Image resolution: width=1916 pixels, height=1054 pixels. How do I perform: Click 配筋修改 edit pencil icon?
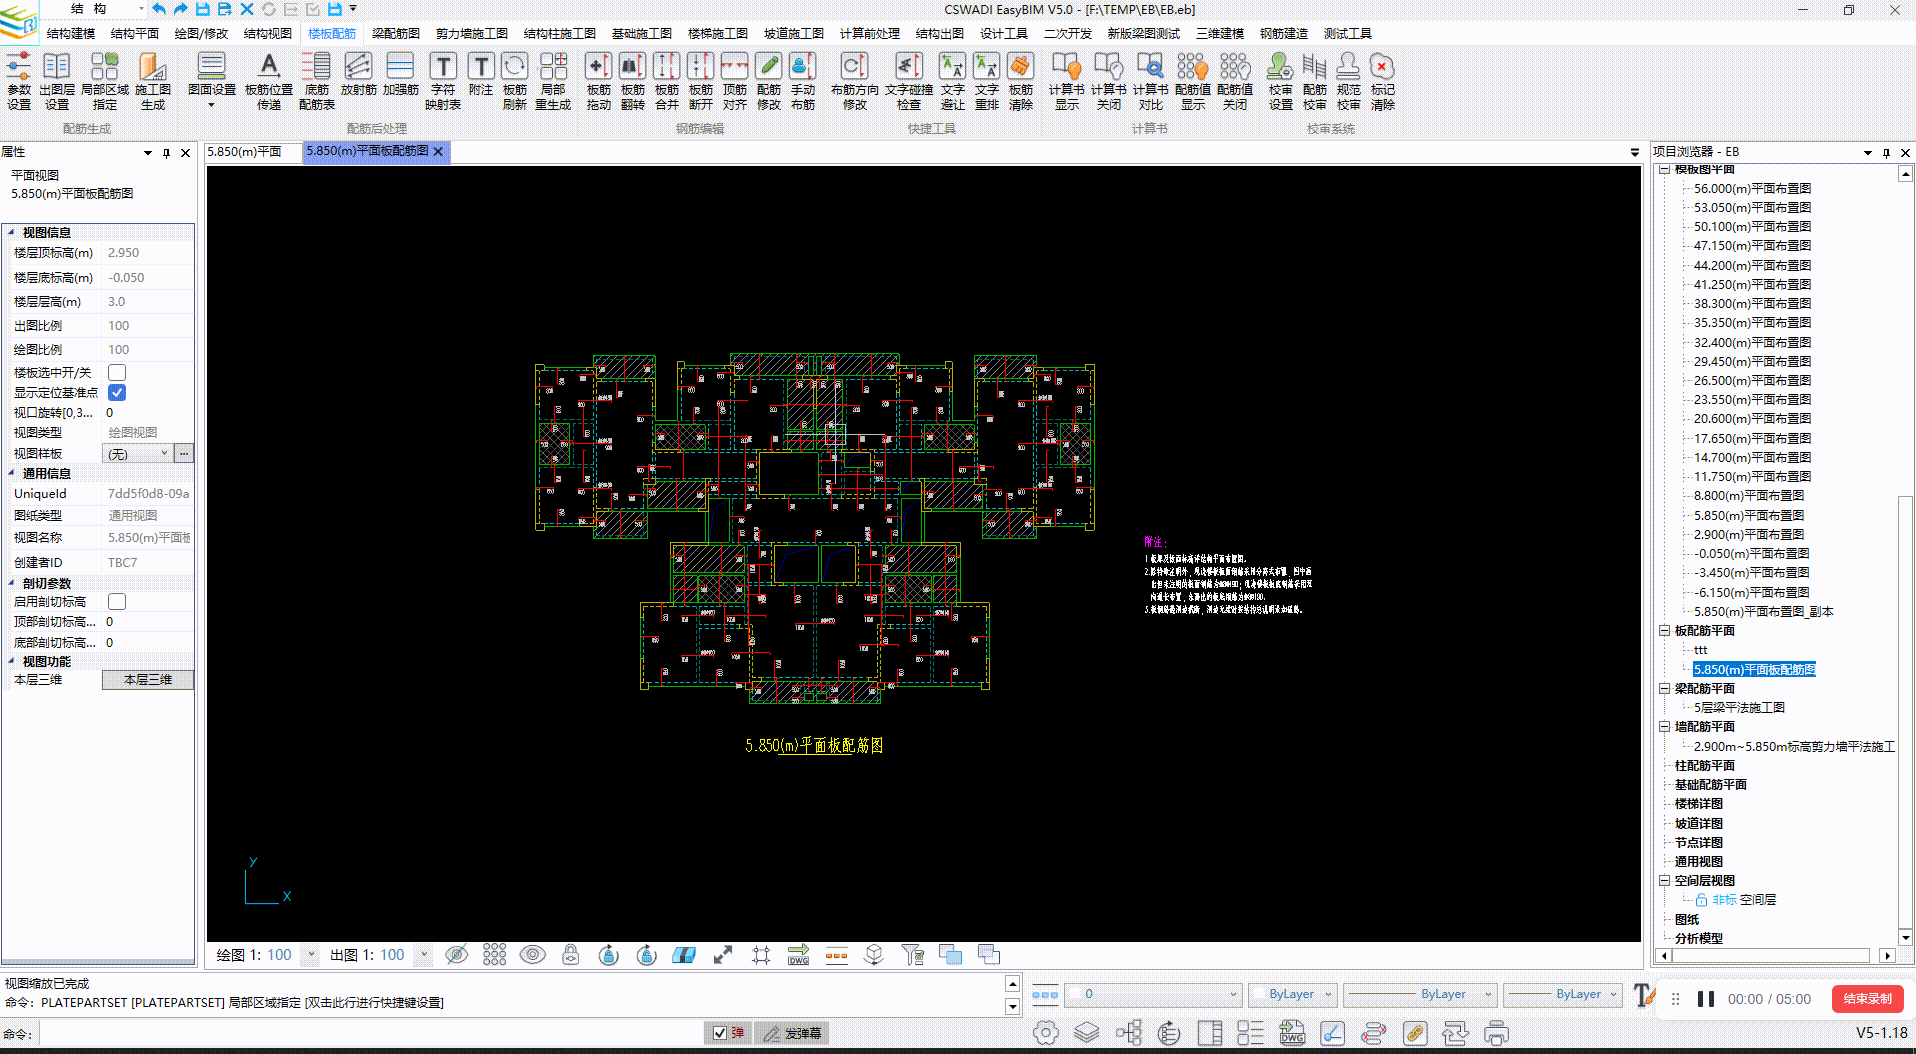coord(769,82)
